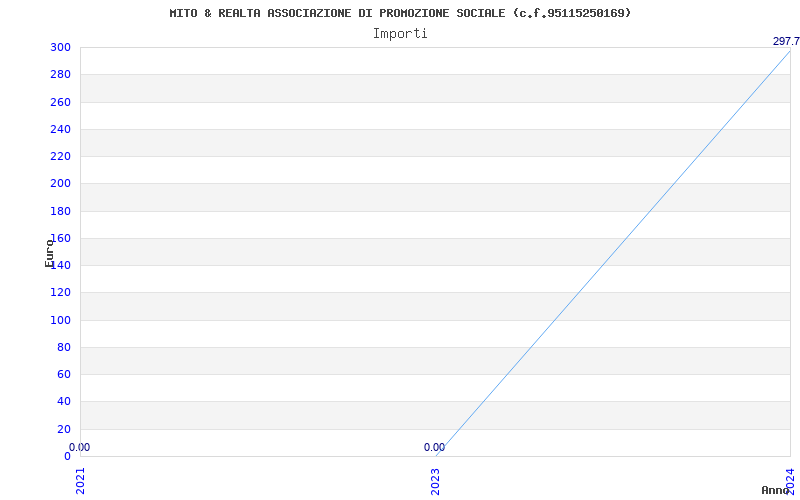Click the 60 y-axis tick
The image size is (800, 500).
coord(64,374)
